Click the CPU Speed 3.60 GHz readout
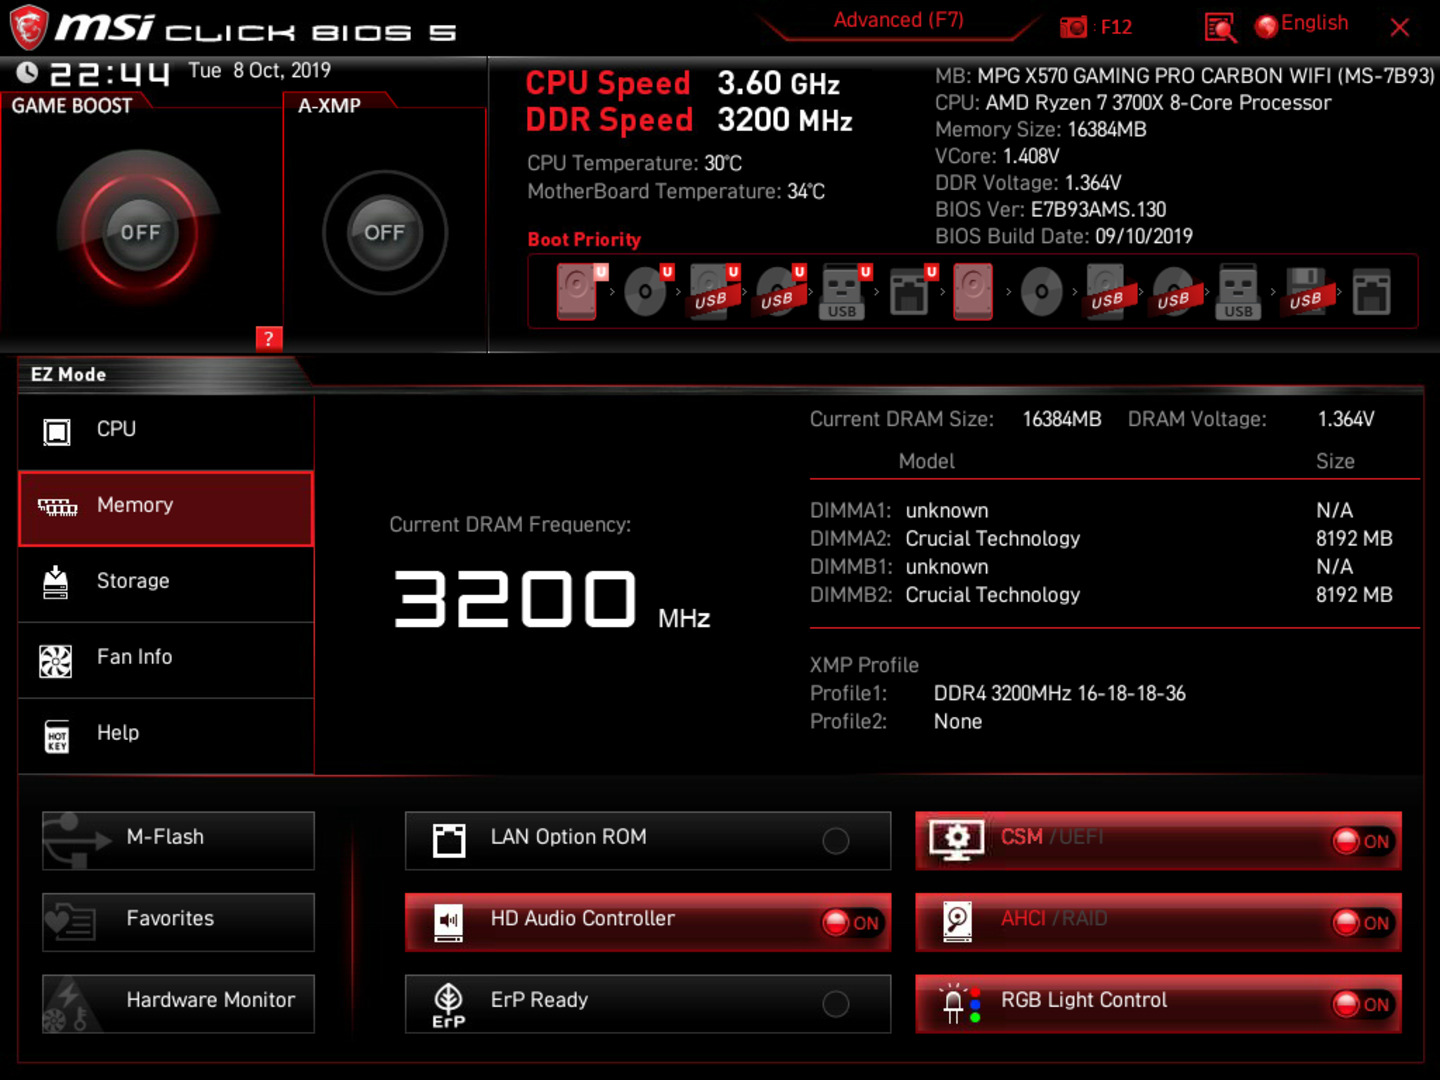This screenshot has height=1080, width=1440. (683, 83)
